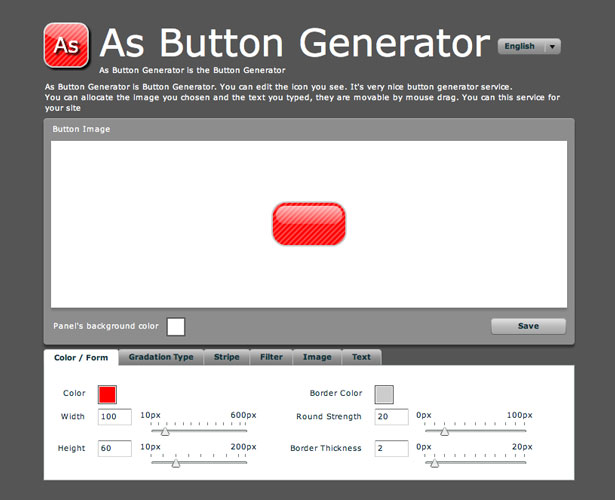Click the red button preview

[x=309, y=224]
